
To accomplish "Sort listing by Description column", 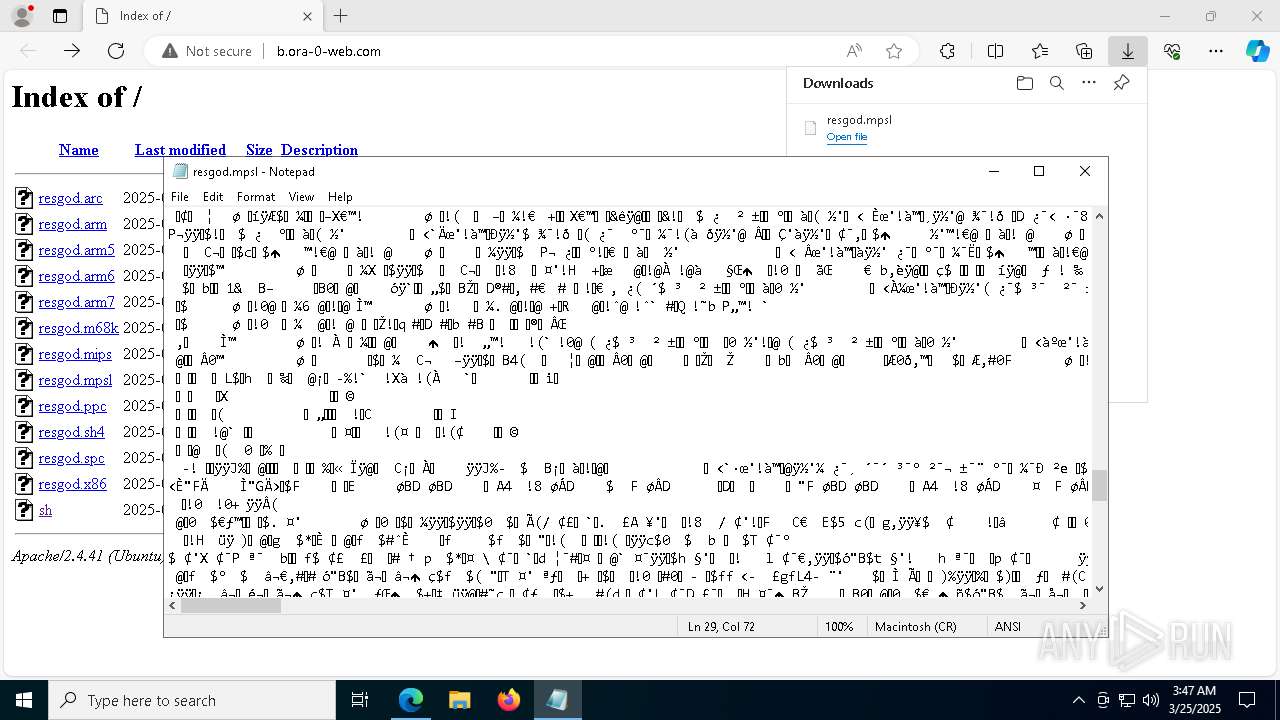I will (319, 150).
